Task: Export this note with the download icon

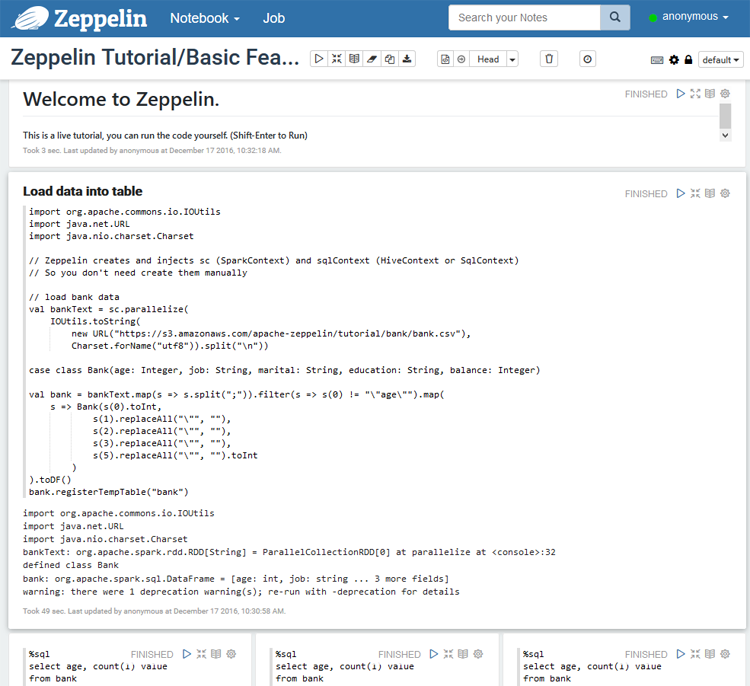Action: coord(407,59)
